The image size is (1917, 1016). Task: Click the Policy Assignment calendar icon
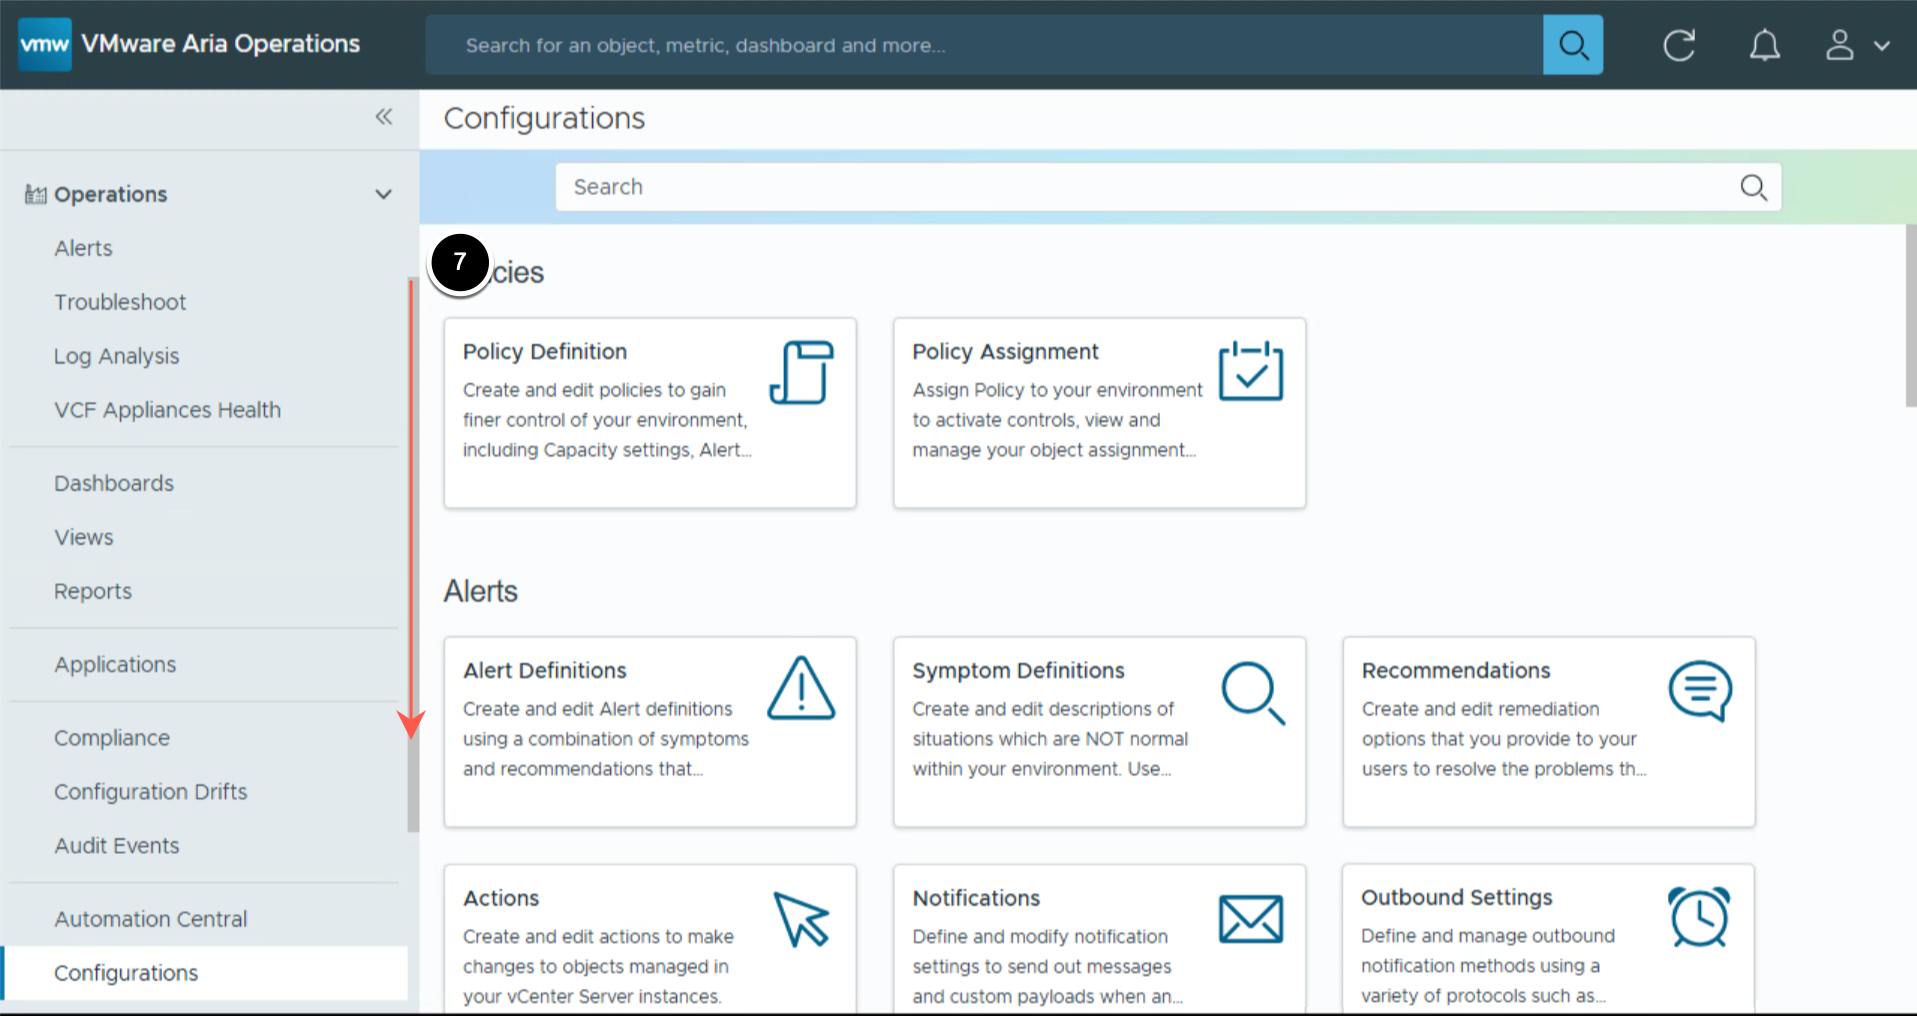1250,371
